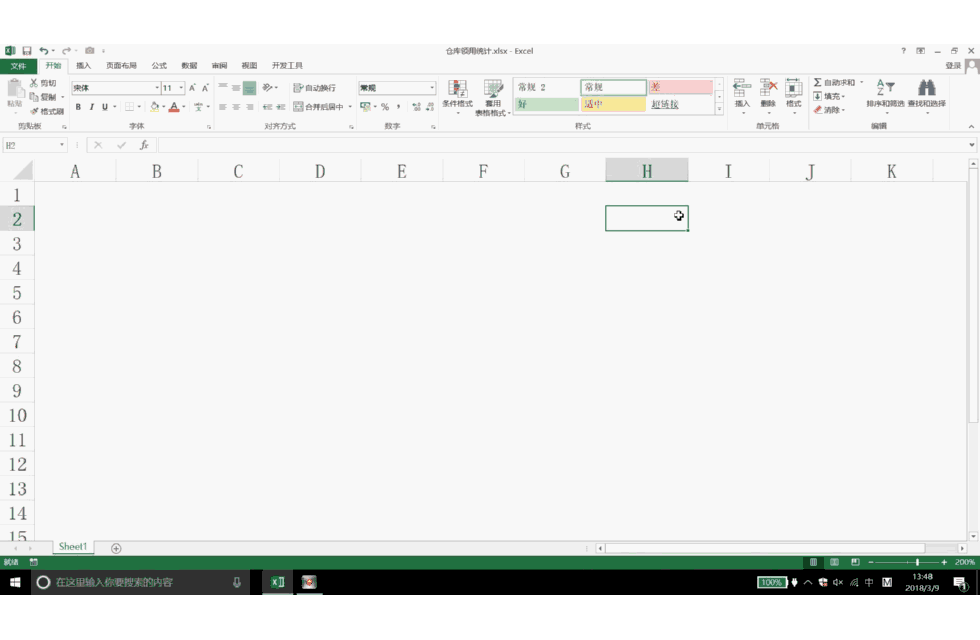Open the Fill (填充) dropdown
The image size is (980, 640).
[x=829, y=96]
